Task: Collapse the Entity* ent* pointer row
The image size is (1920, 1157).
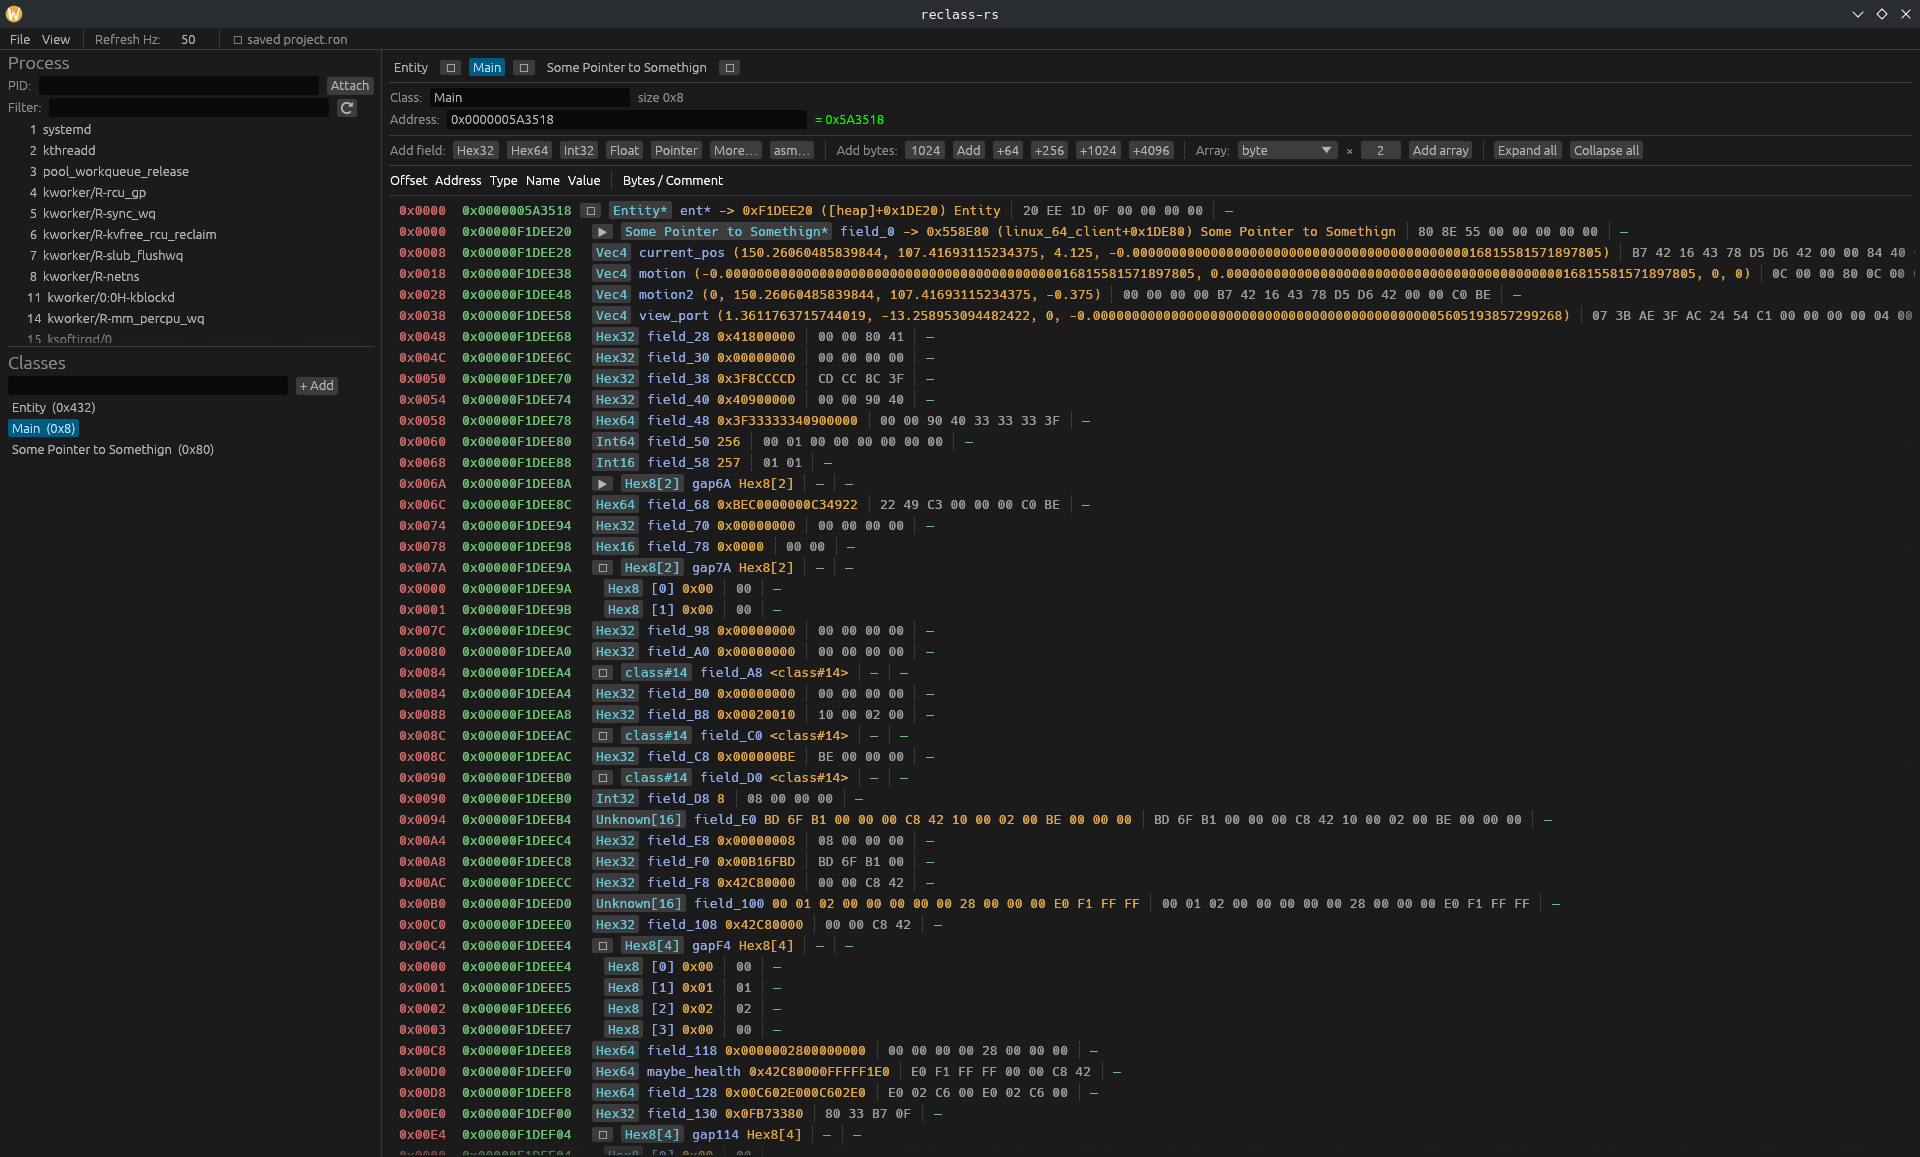Action: coord(591,211)
